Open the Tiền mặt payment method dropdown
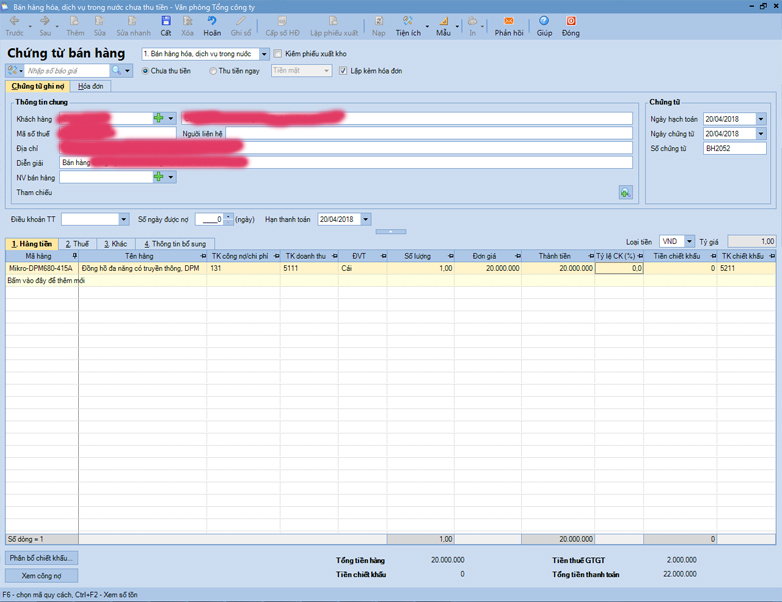Viewport: 782px width, 602px height. [x=327, y=71]
